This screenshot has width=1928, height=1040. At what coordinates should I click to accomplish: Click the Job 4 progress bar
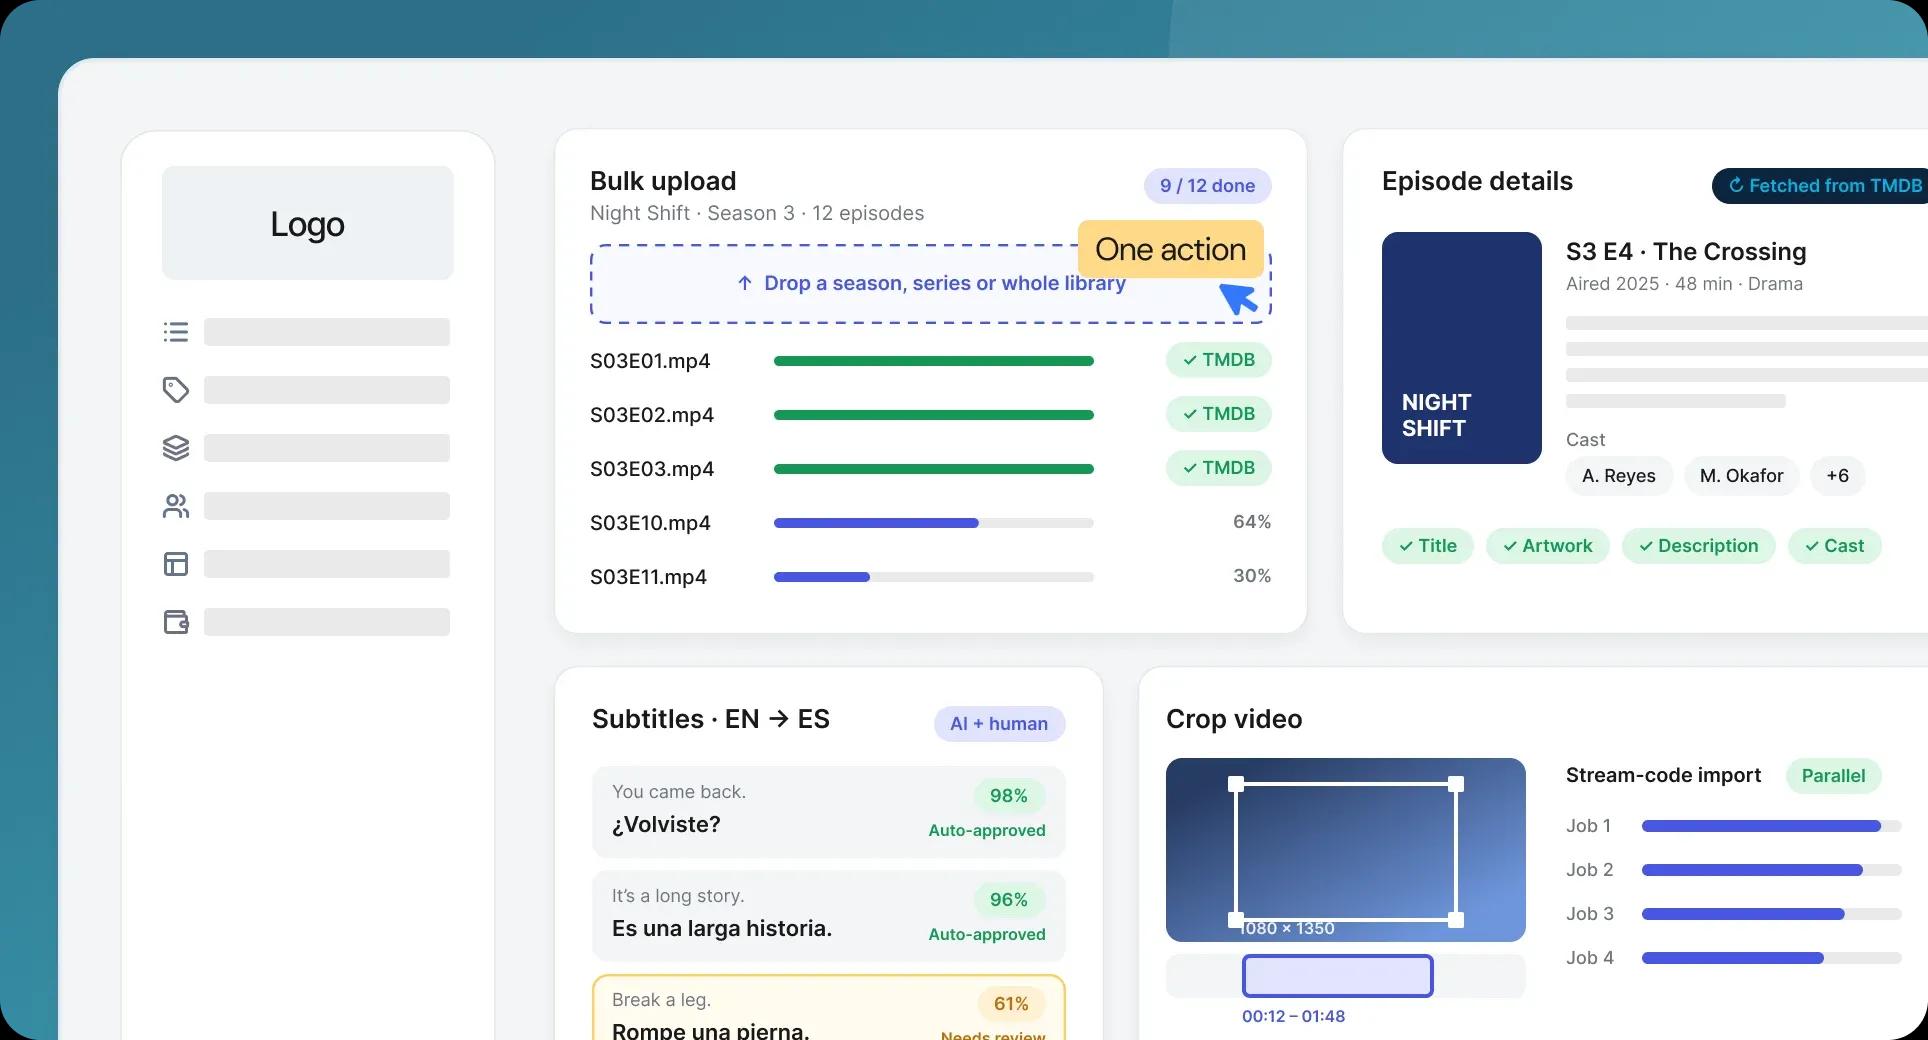point(1771,958)
